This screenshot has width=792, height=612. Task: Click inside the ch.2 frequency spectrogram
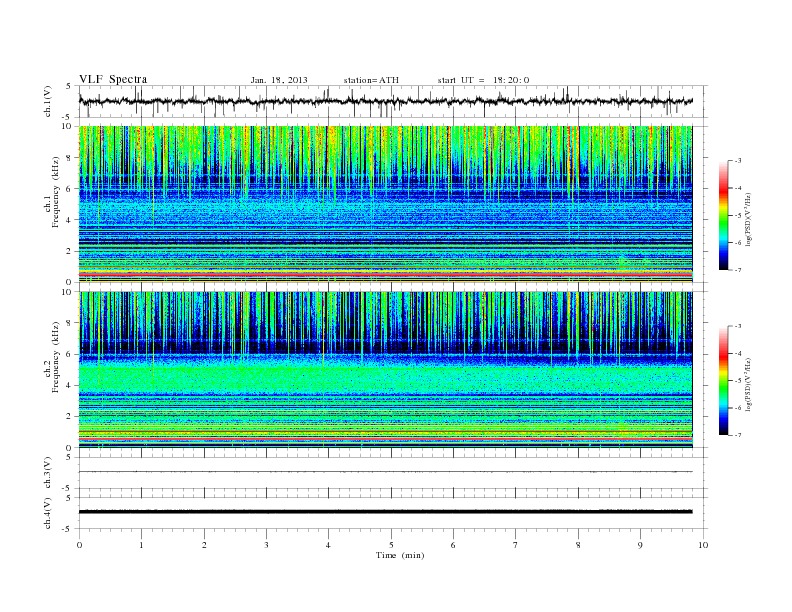tap(385, 370)
